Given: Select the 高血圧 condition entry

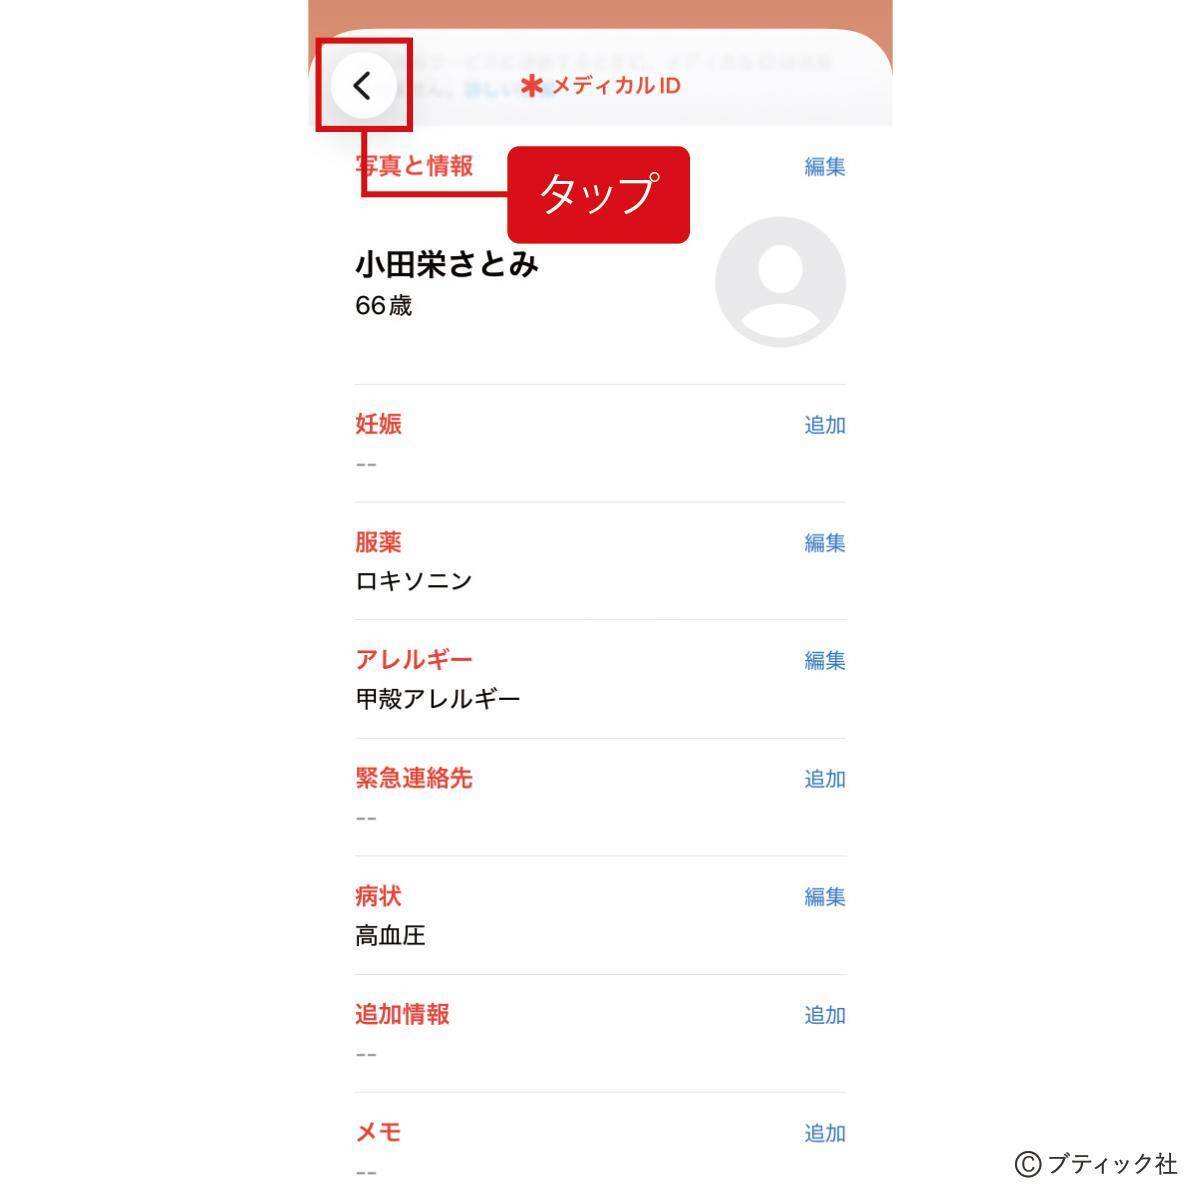Looking at the screenshot, I should coord(390,936).
